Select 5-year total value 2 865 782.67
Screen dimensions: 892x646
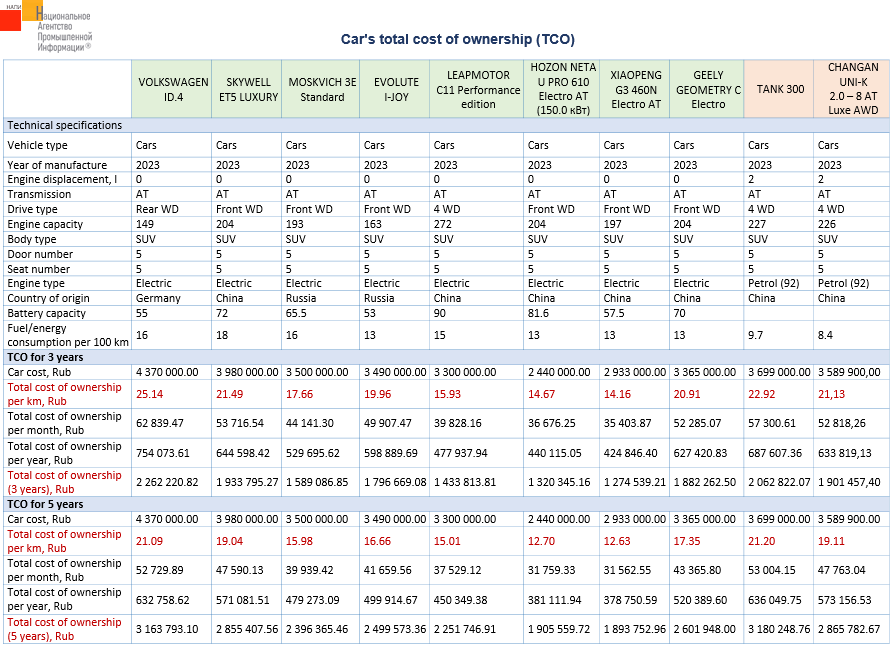coord(849,629)
